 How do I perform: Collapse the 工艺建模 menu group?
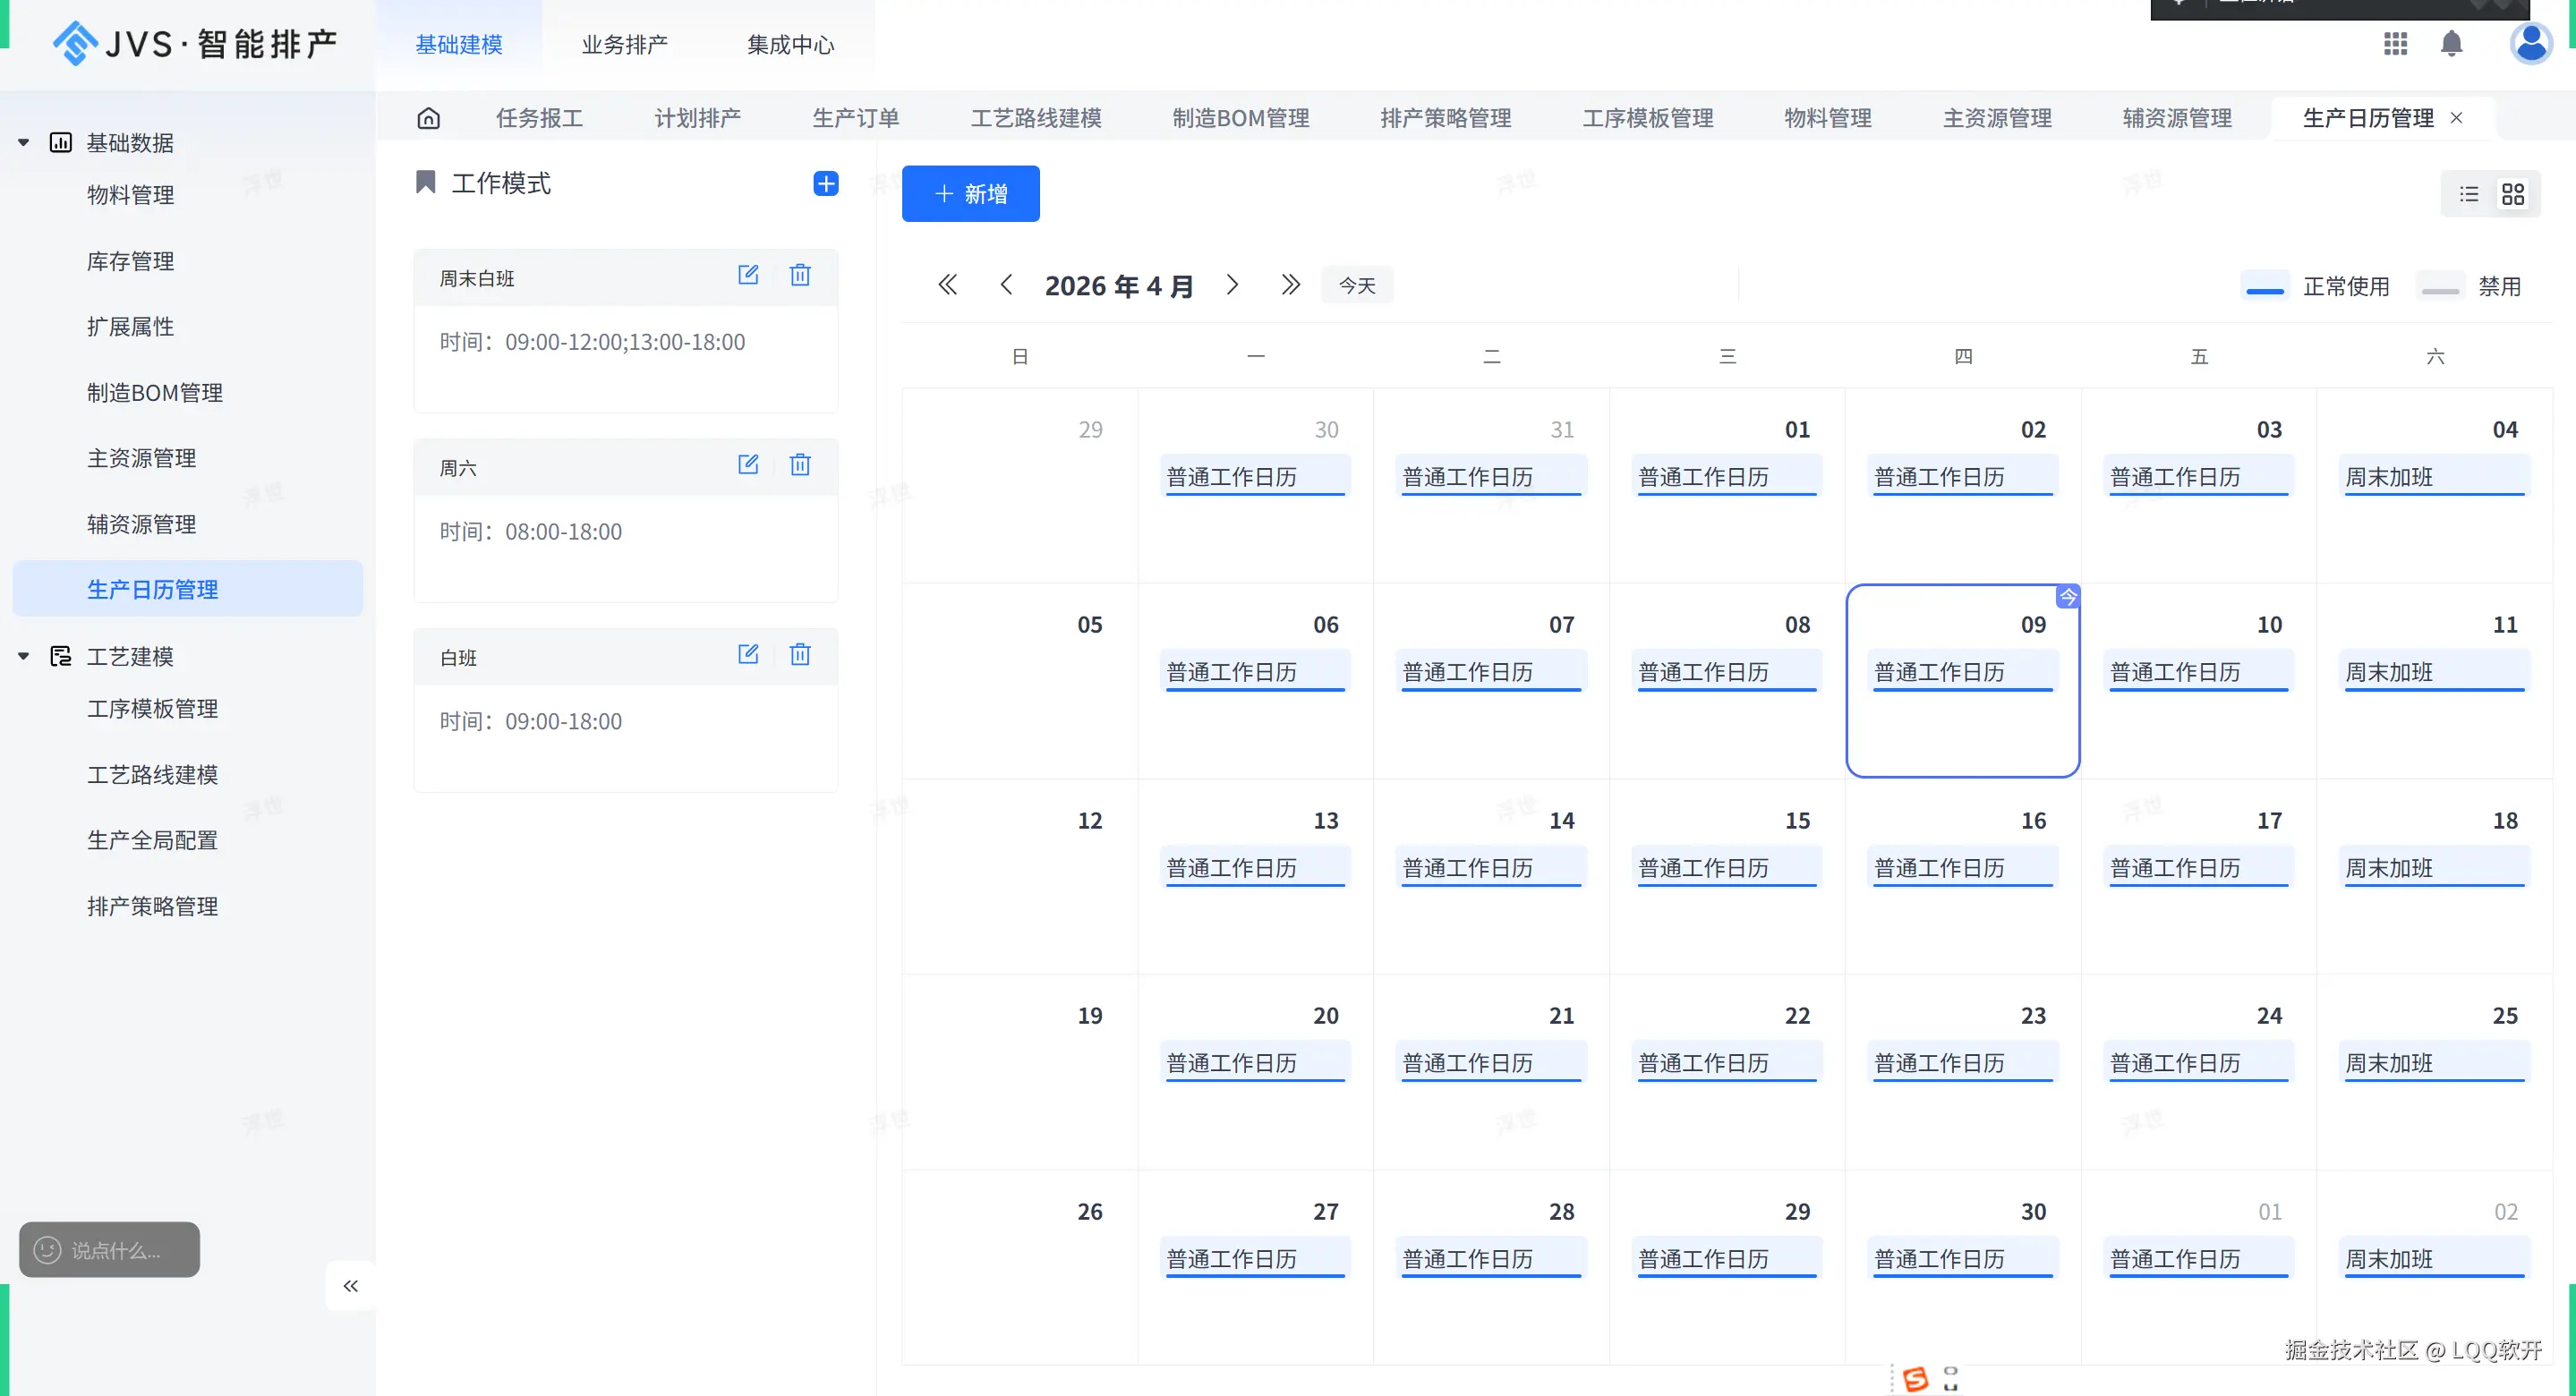24,657
